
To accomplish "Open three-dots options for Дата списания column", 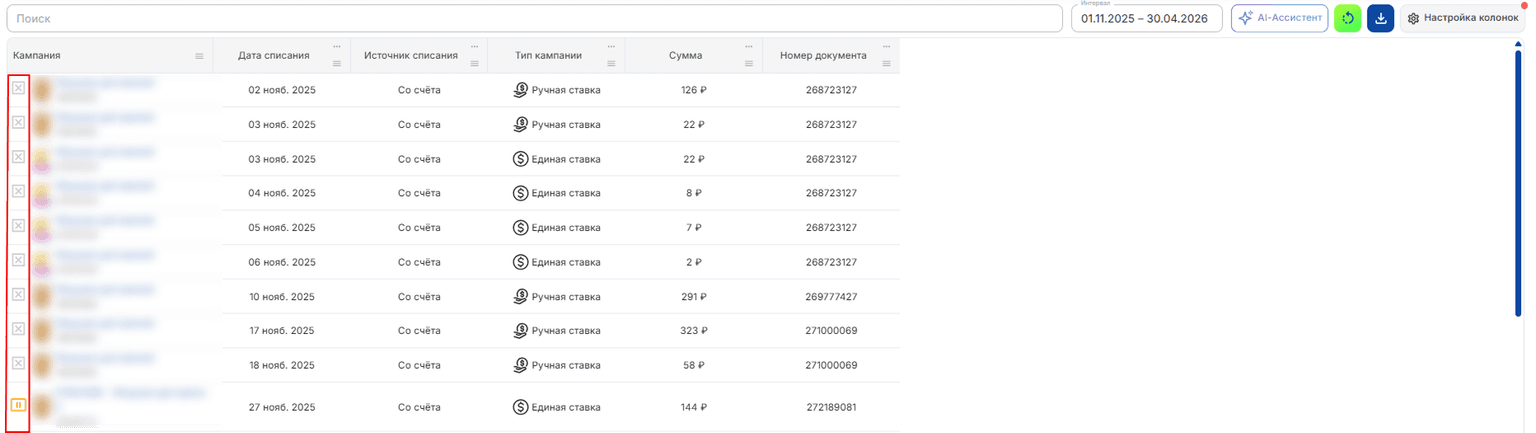I will [x=337, y=47].
